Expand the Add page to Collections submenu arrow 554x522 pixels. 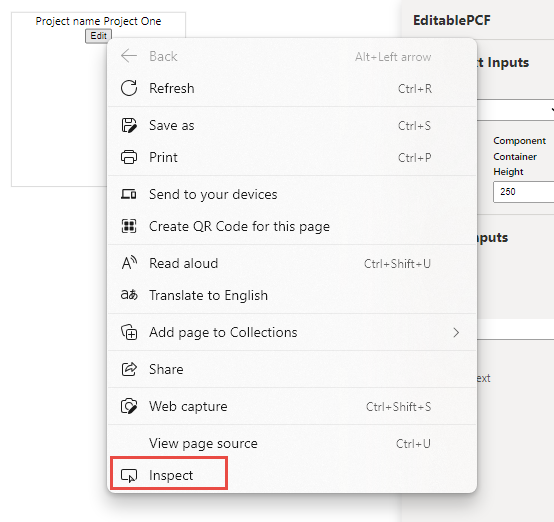456,333
